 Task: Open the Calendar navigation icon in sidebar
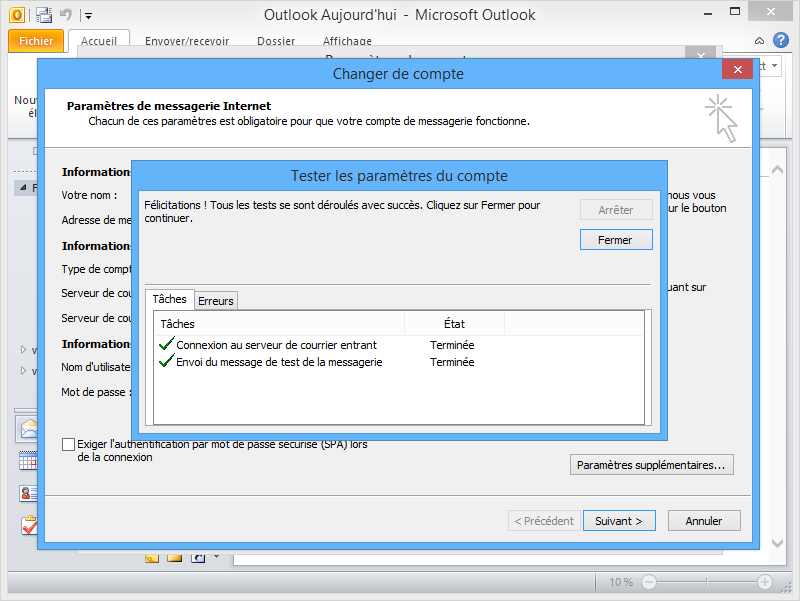(x=28, y=461)
